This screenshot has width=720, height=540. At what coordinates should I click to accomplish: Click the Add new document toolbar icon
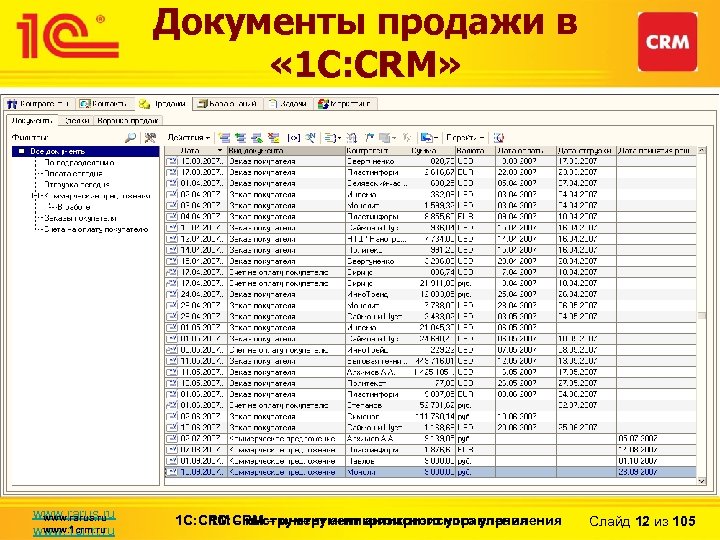(x=224, y=137)
